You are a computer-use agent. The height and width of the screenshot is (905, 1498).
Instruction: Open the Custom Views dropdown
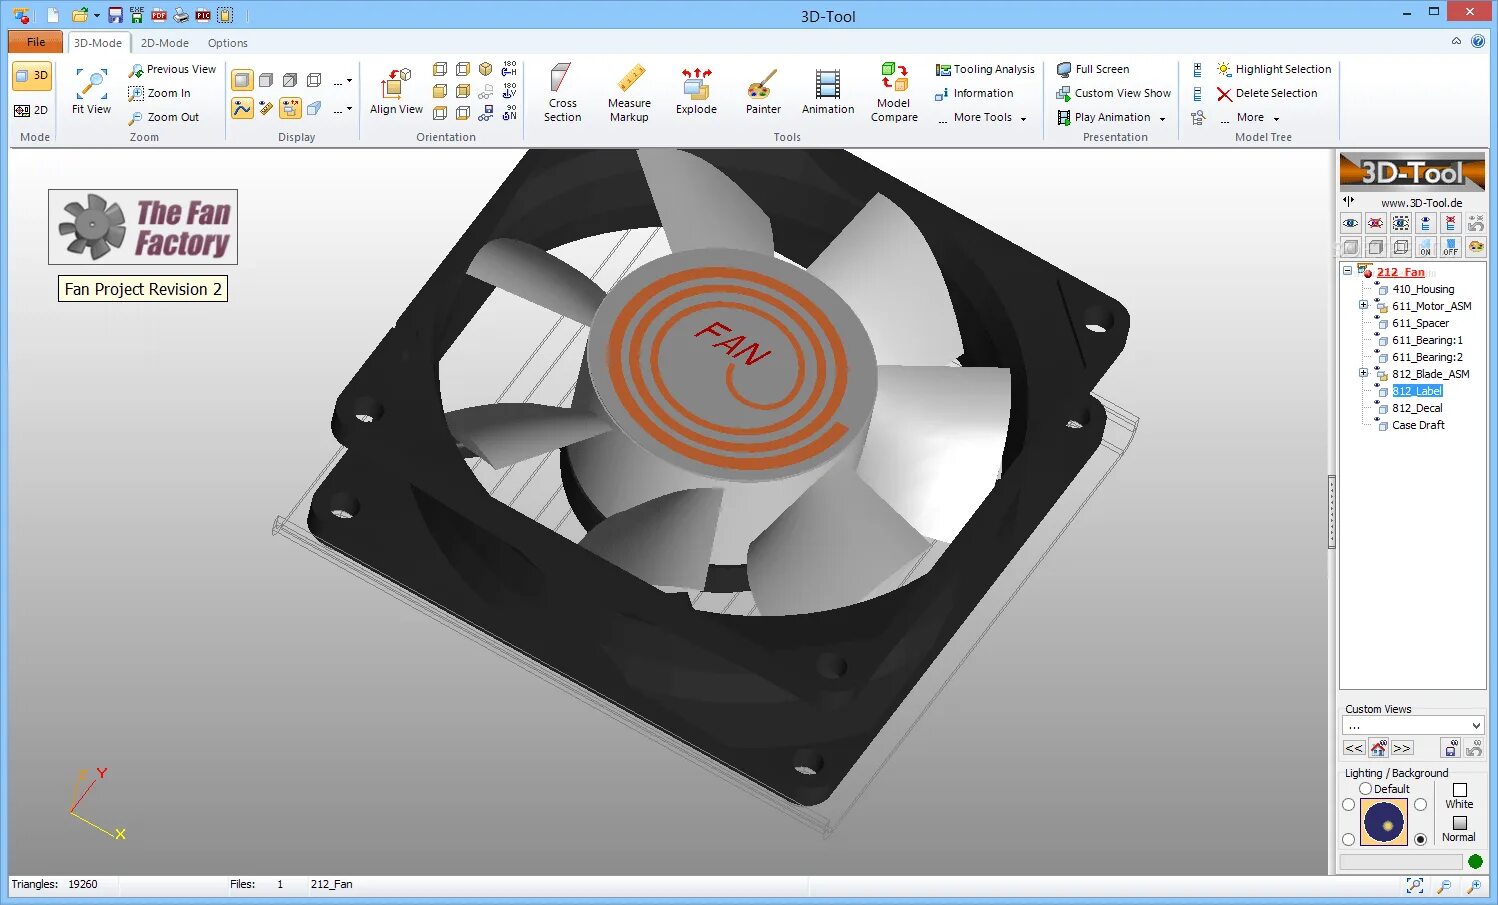click(x=1412, y=726)
